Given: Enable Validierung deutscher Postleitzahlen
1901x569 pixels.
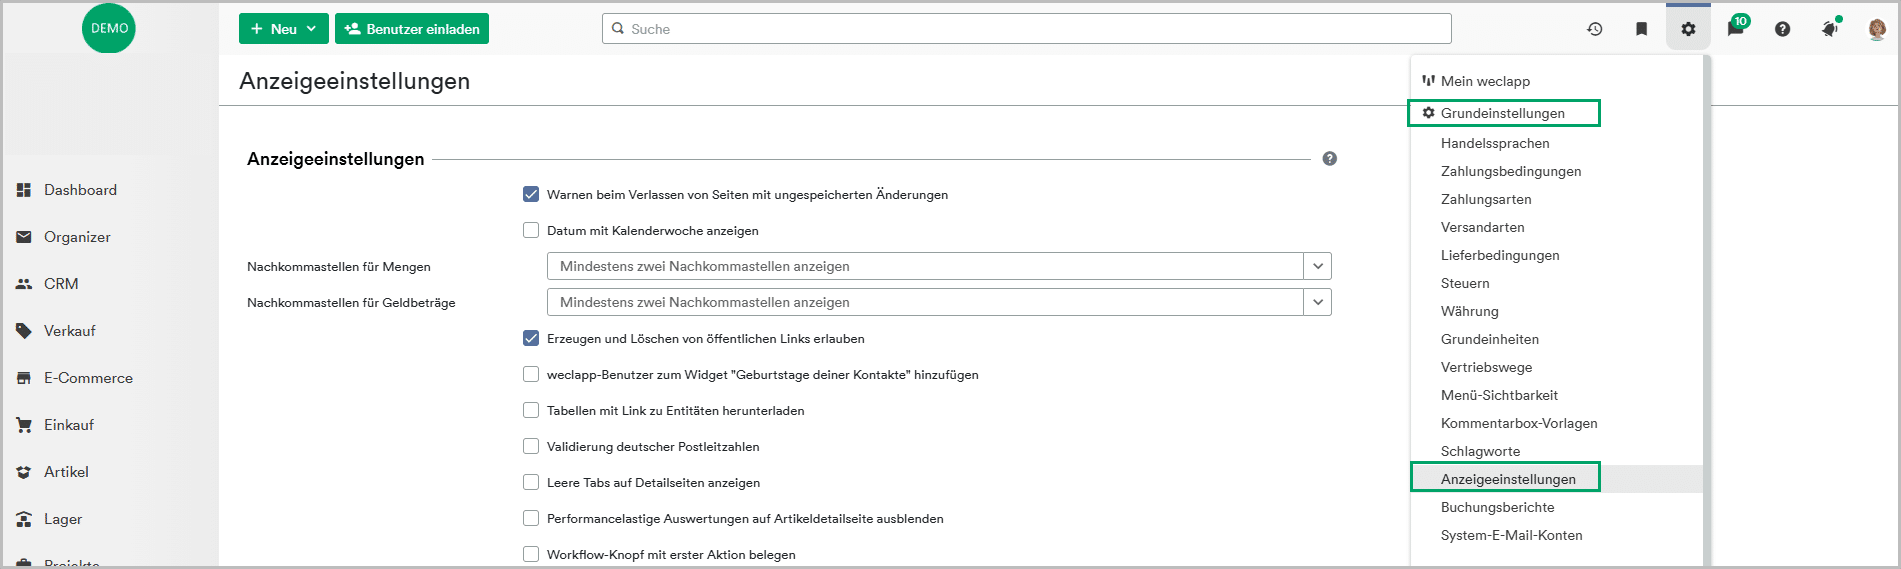Looking at the screenshot, I should click(x=531, y=446).
